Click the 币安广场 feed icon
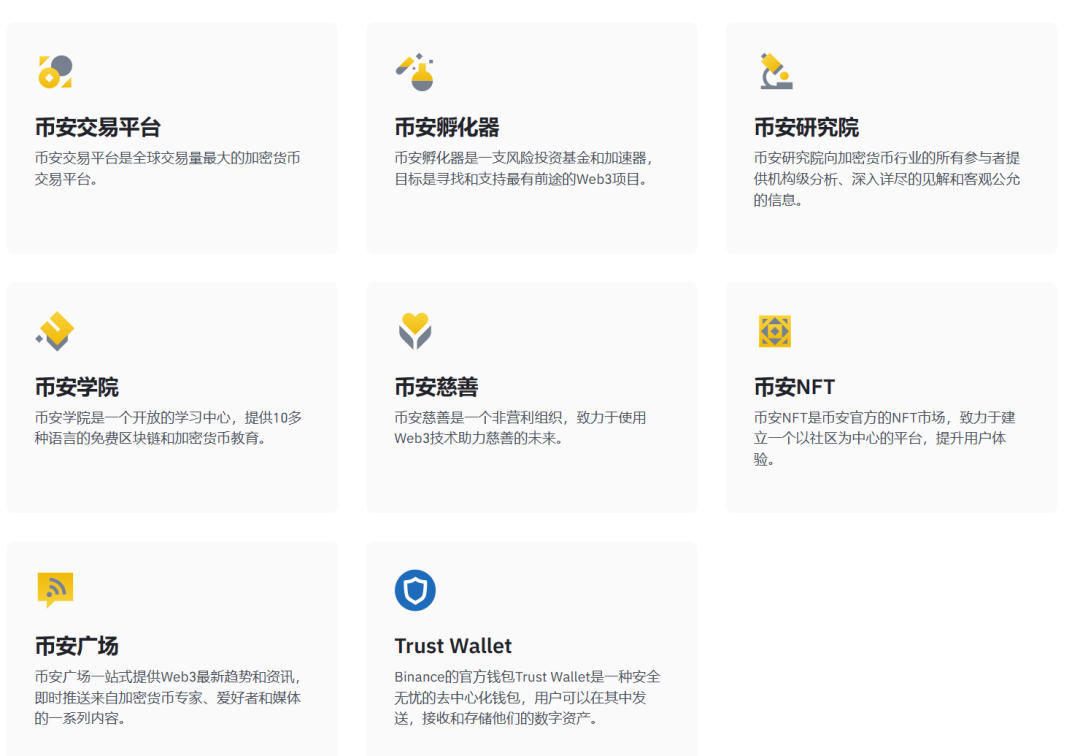 pos(55,590)
